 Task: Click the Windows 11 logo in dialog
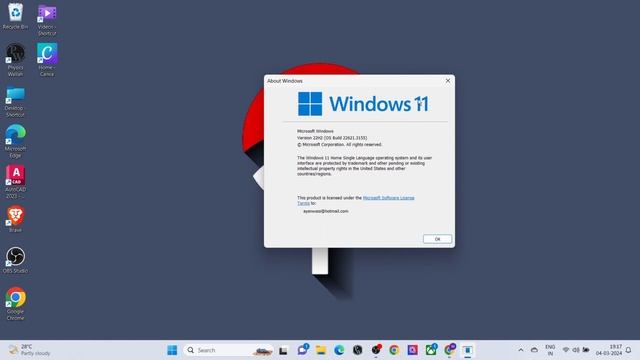tap(363, 104)
